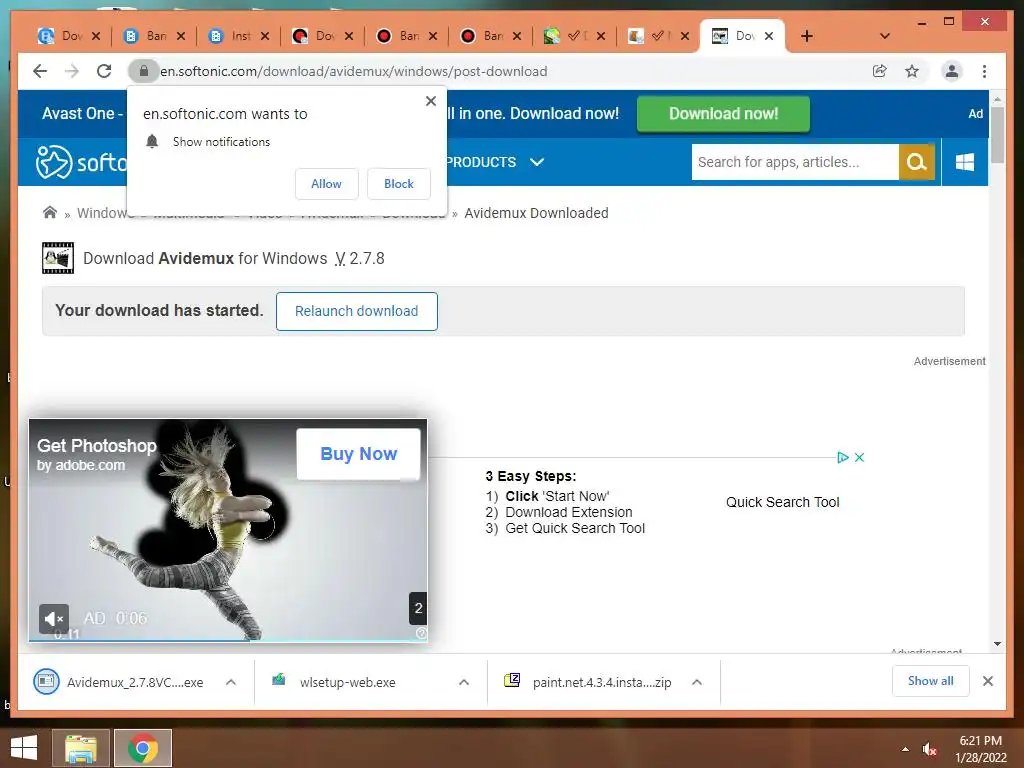
Task: Open options for wlsetup-web.exe download
Action: [464, 682]
